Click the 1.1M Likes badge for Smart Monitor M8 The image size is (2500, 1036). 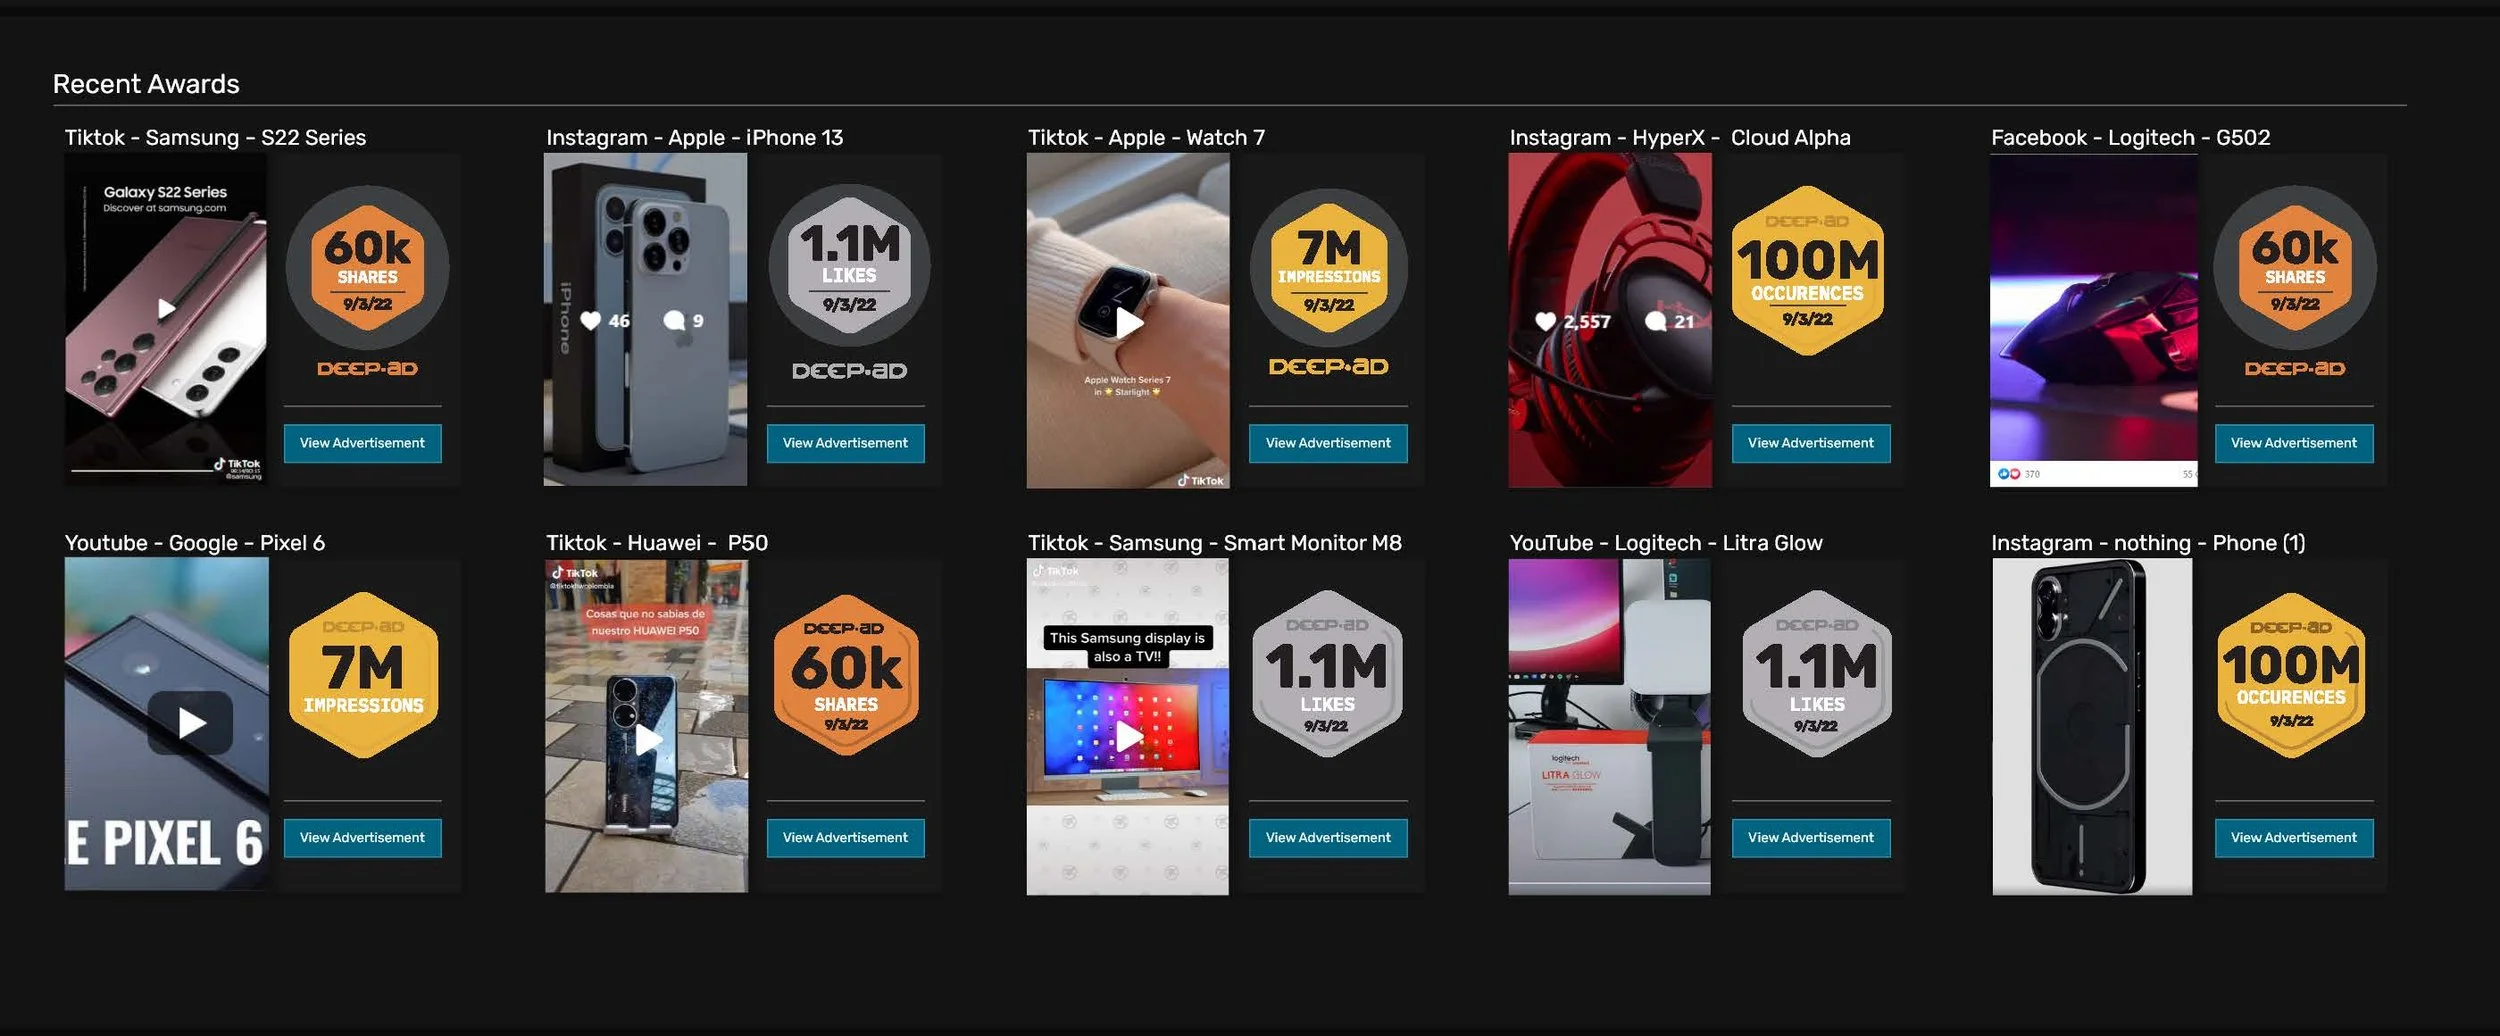pyautogui.click(x=1328, y=673)
